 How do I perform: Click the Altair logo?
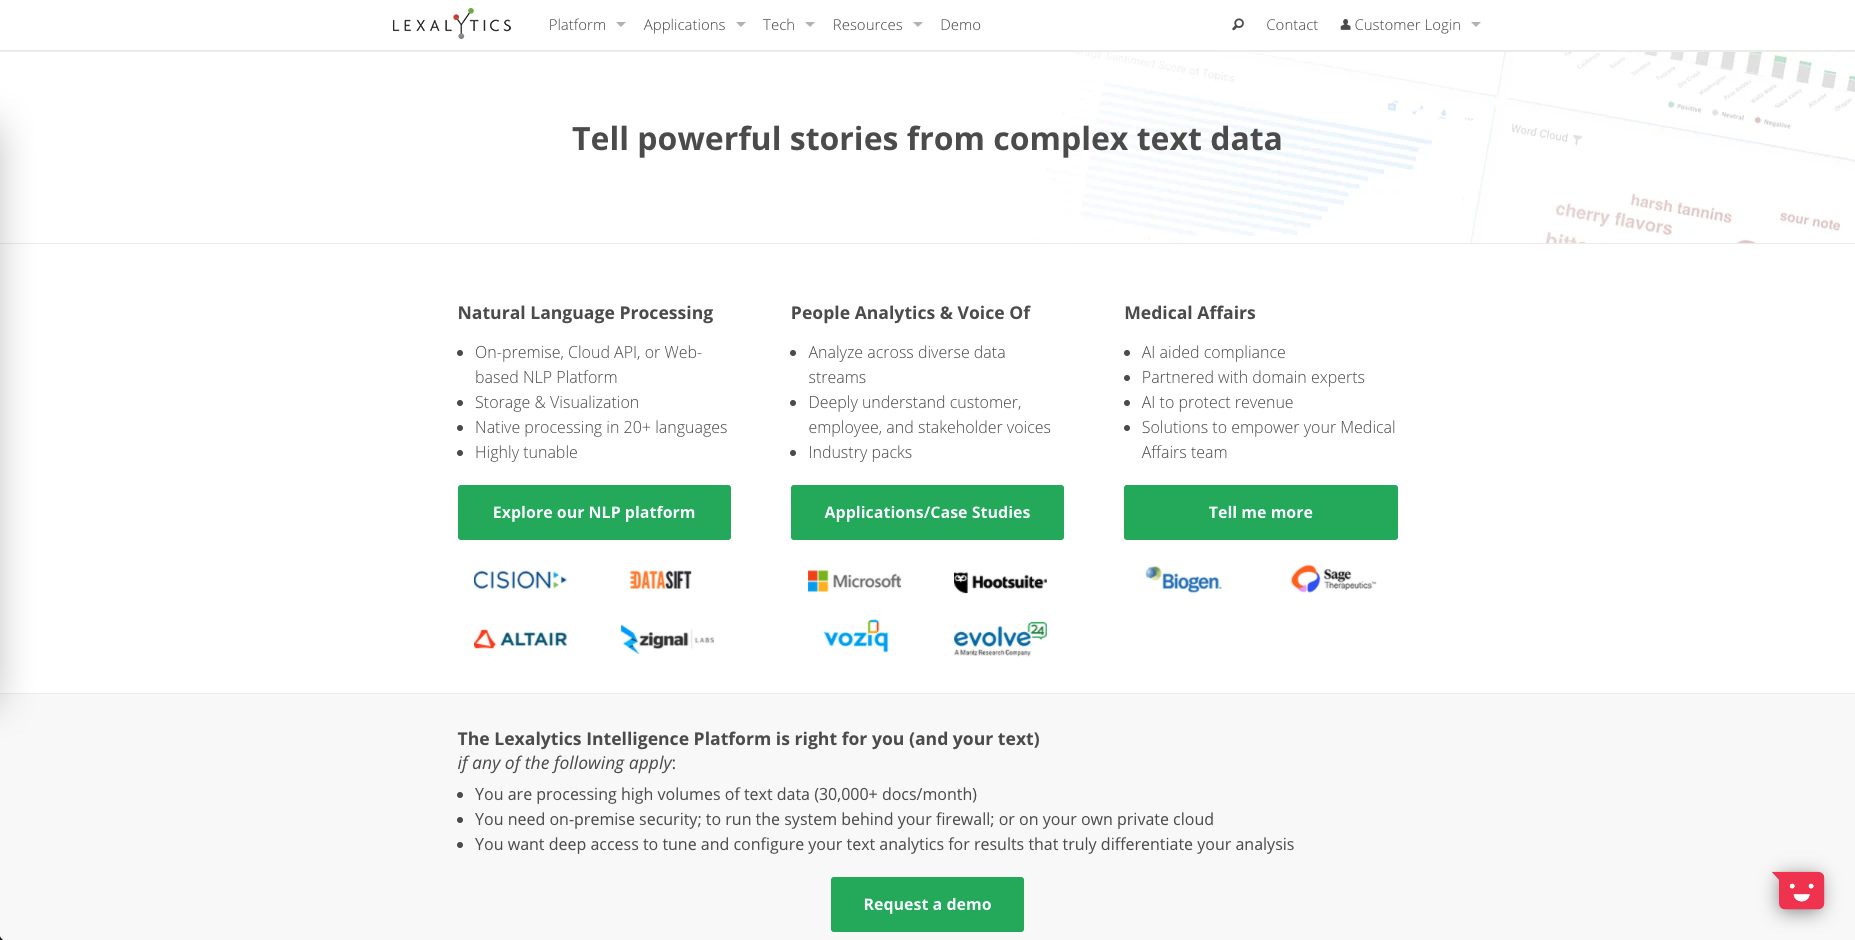point(520,639)
